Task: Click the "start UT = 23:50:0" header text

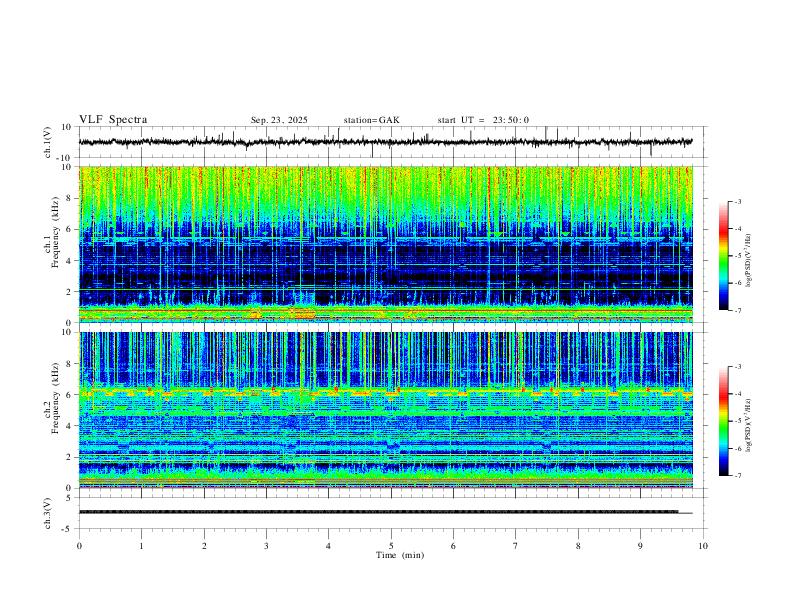Action: 483,120
